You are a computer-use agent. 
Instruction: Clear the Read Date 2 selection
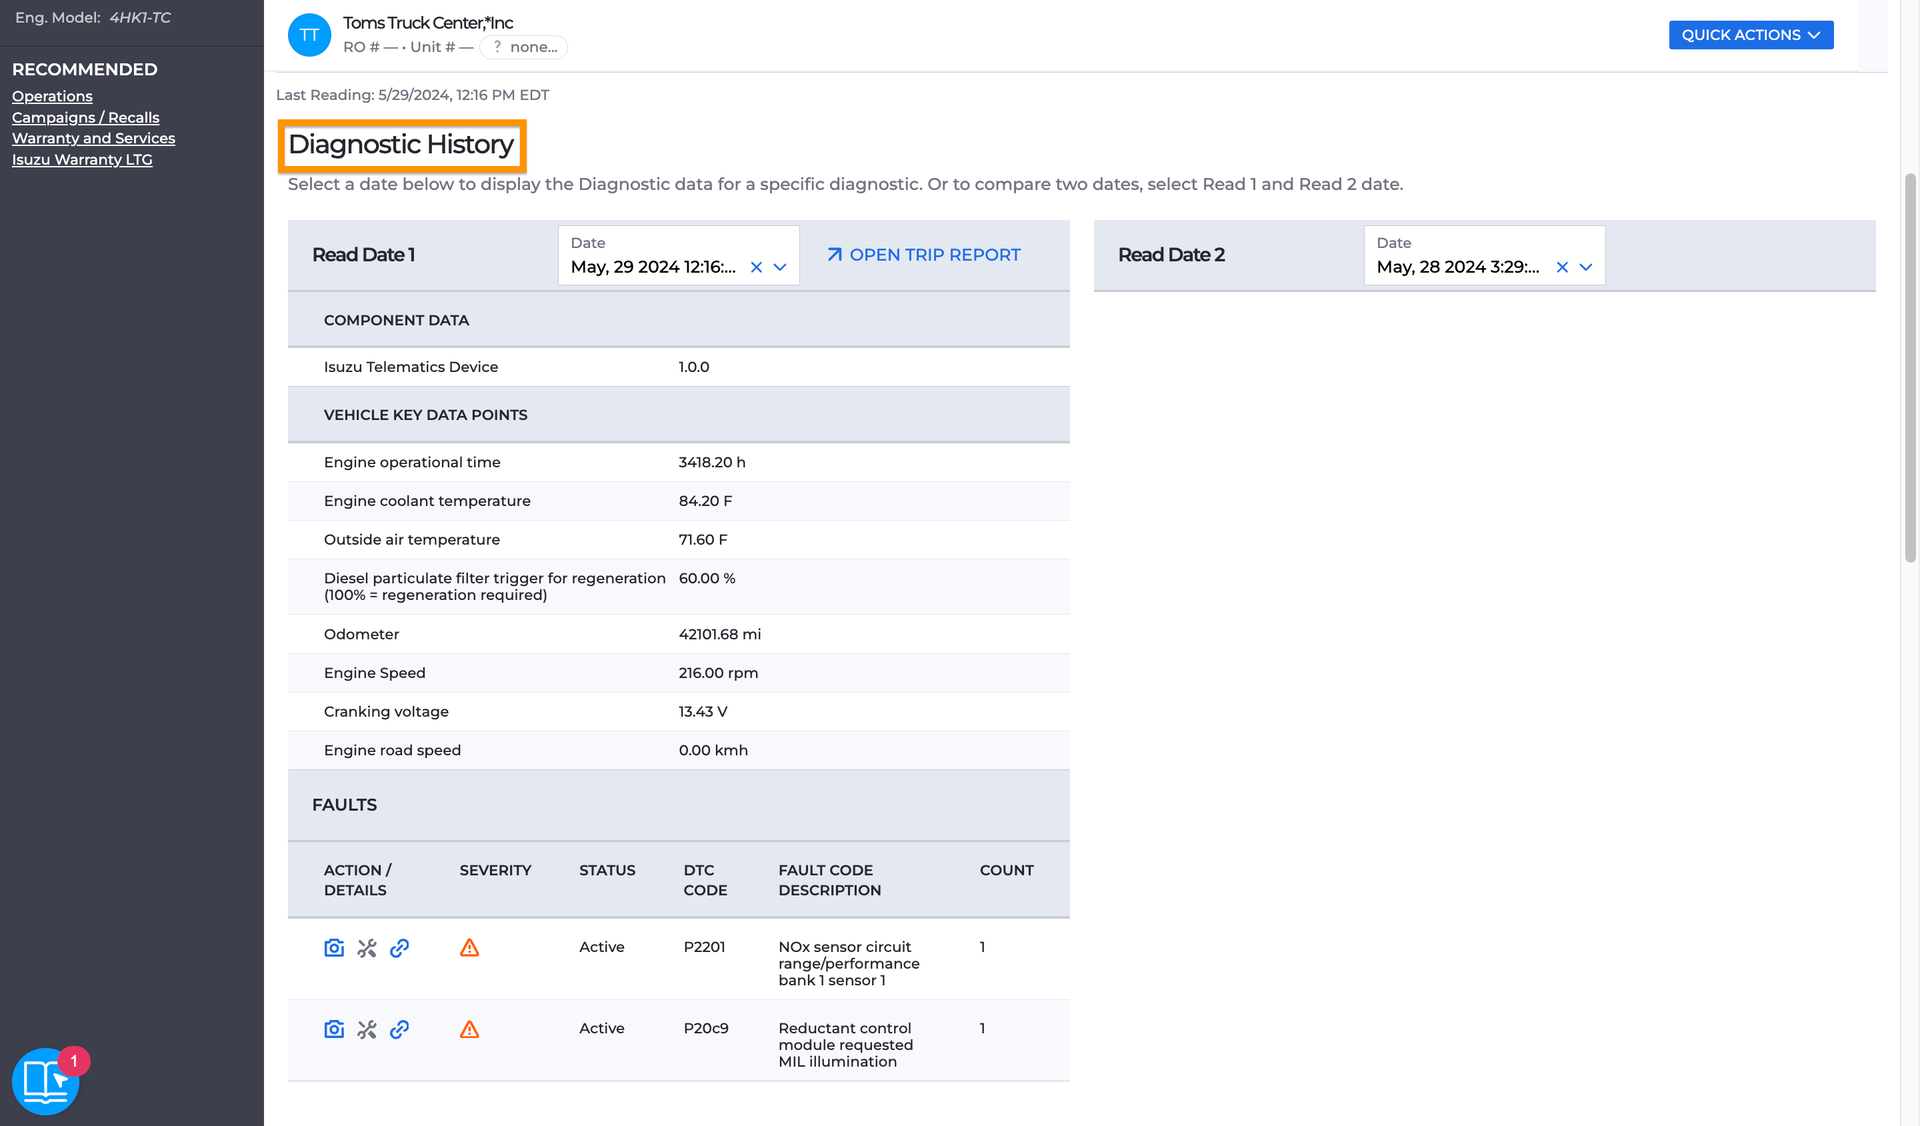[x=1562, y=267]
